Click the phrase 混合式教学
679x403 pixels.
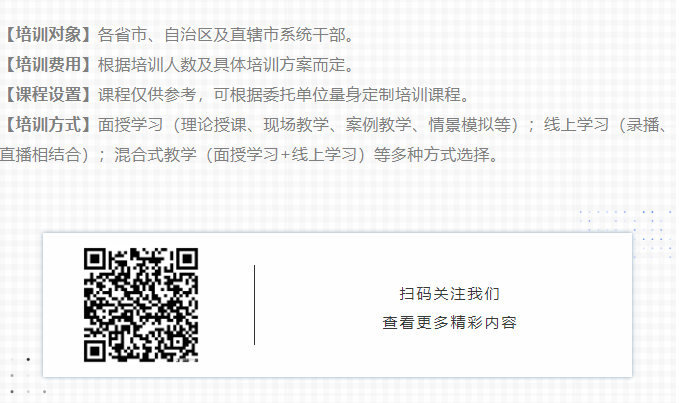pos(155,155)
